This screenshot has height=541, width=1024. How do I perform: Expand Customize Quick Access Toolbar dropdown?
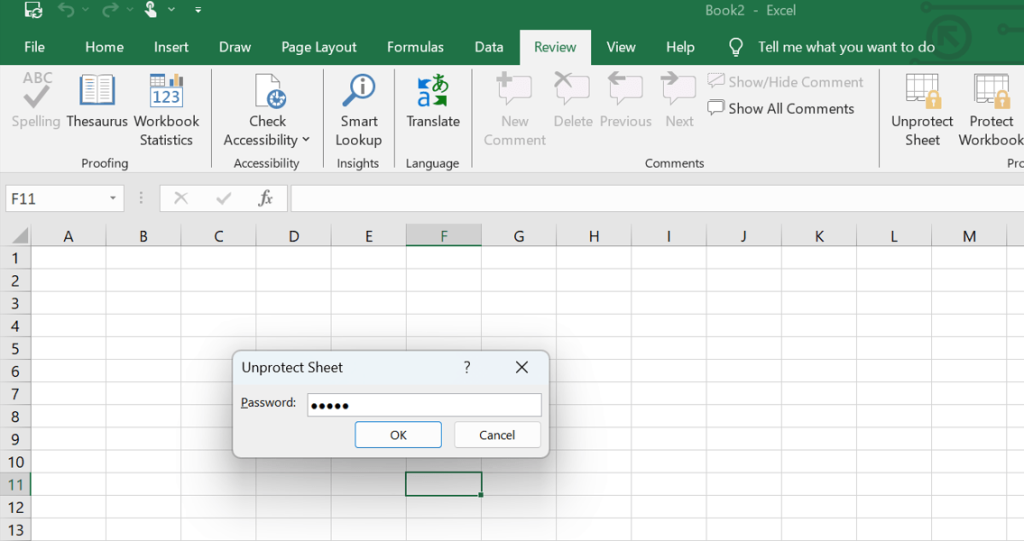198,11
